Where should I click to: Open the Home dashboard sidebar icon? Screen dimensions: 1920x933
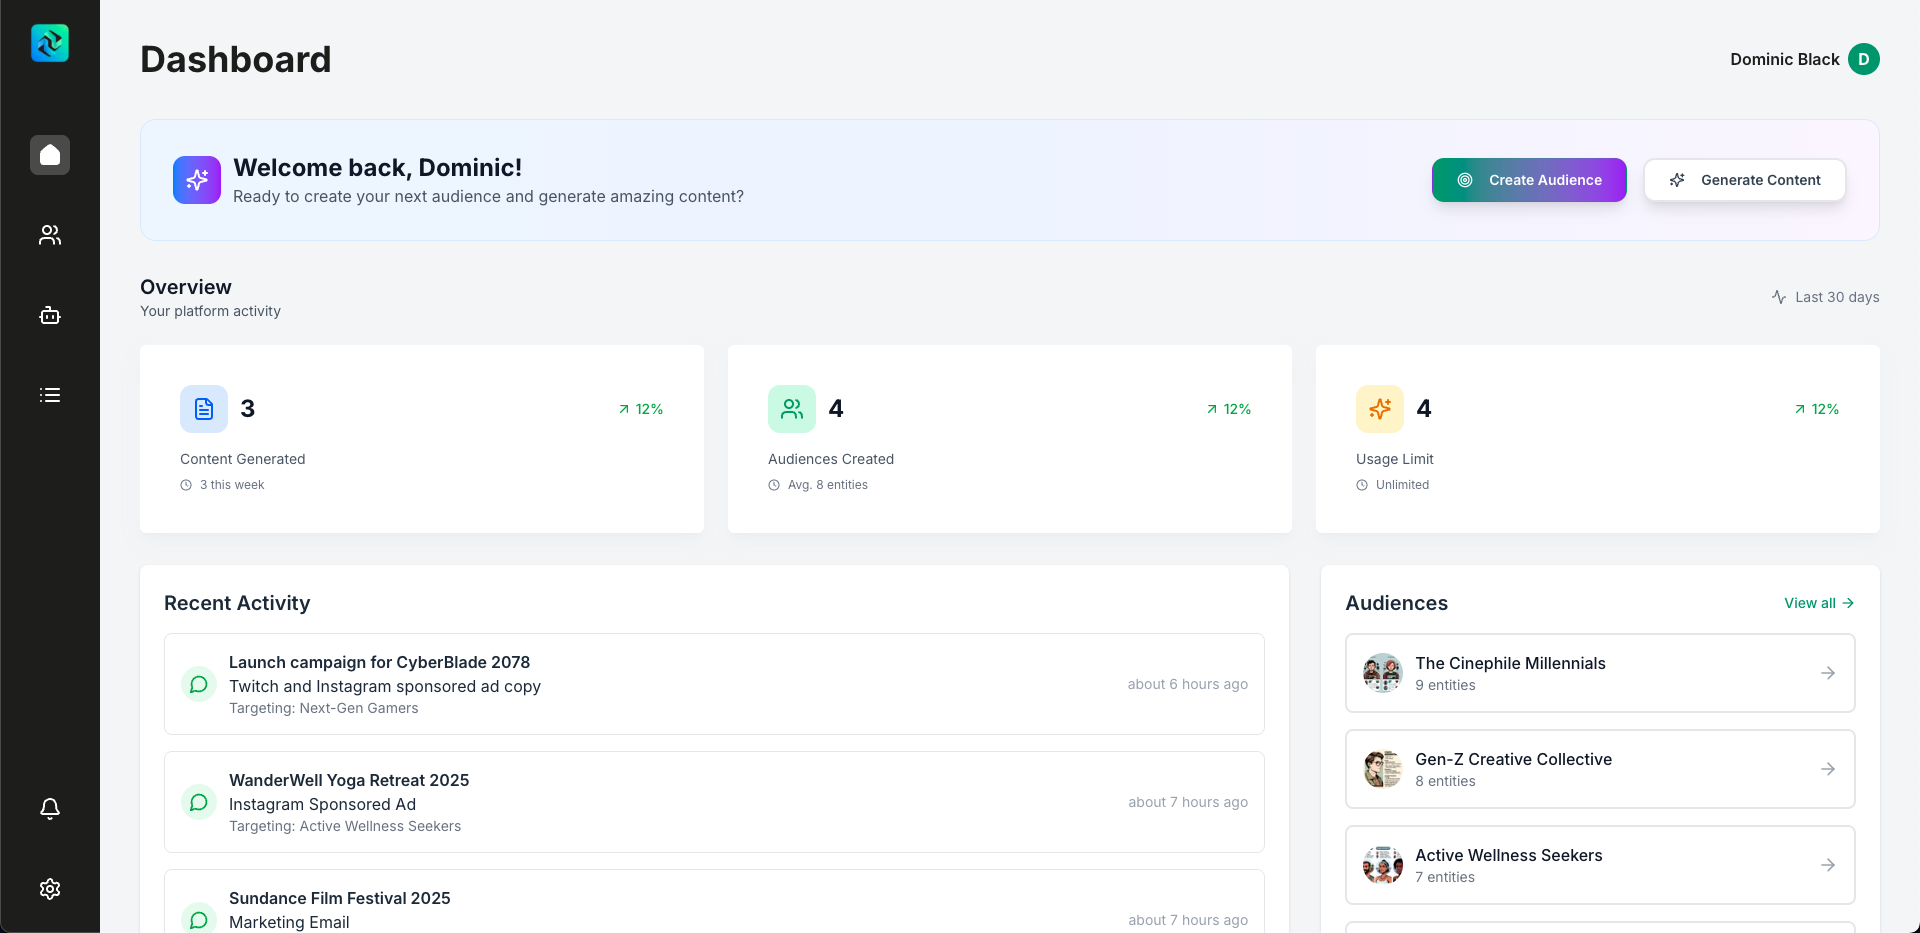tap(50, 155)
